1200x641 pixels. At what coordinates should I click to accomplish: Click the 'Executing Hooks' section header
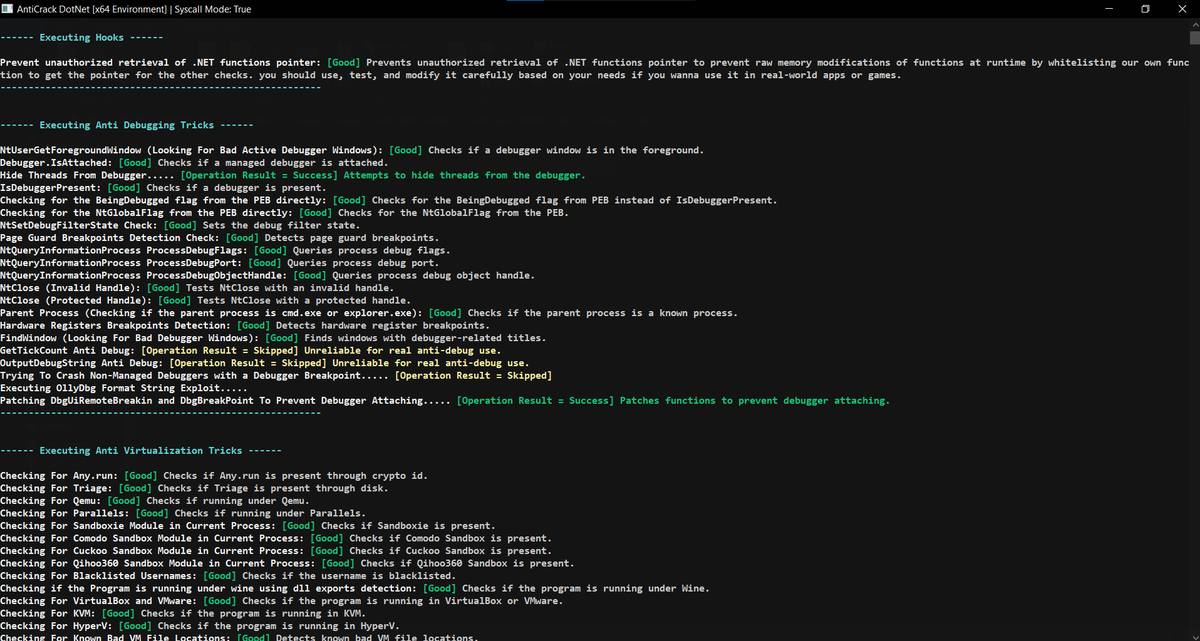click(82, 38)
